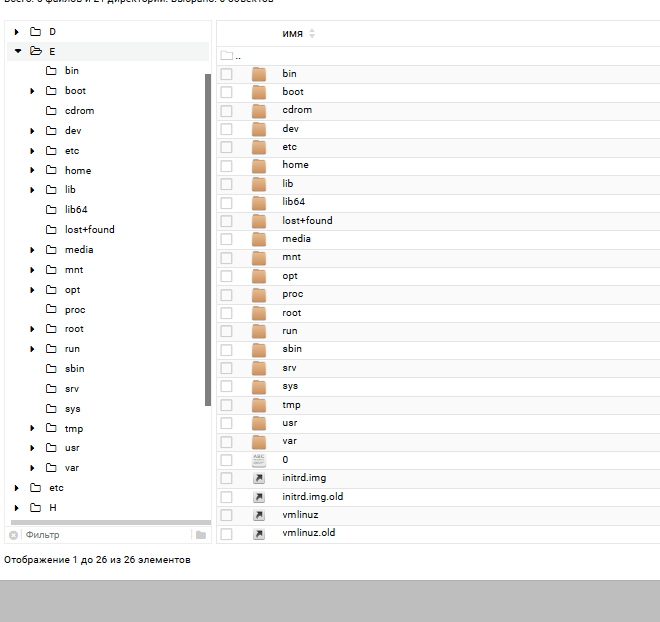The image size is (660, 622).
Task: Expand the media folder in the tree
Action: (x=33, y=250)
